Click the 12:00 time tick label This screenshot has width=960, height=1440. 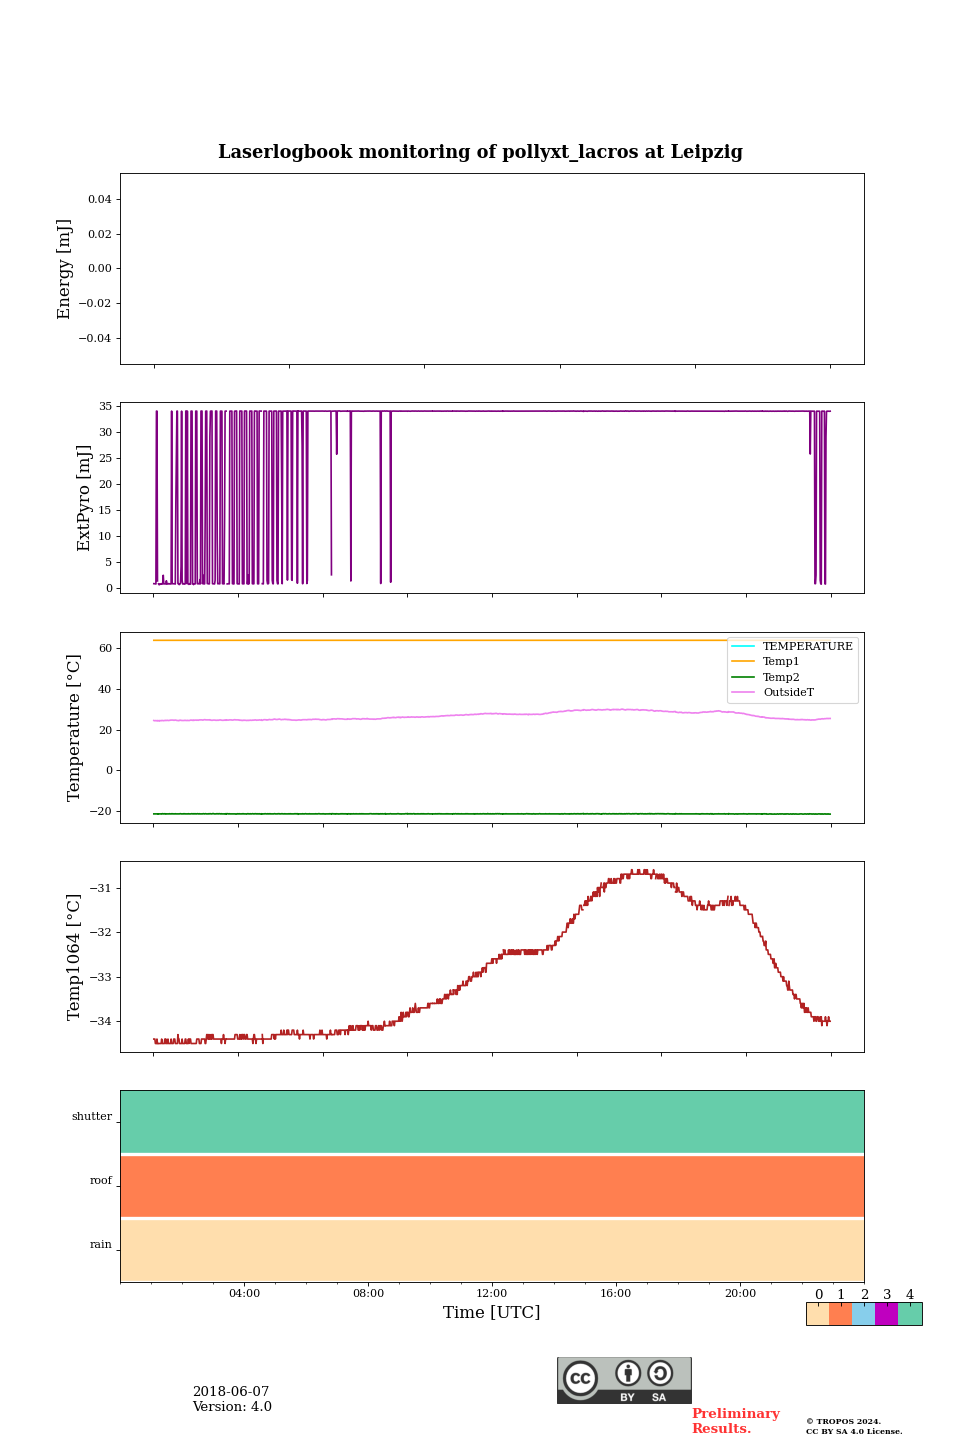(492, 1293)
